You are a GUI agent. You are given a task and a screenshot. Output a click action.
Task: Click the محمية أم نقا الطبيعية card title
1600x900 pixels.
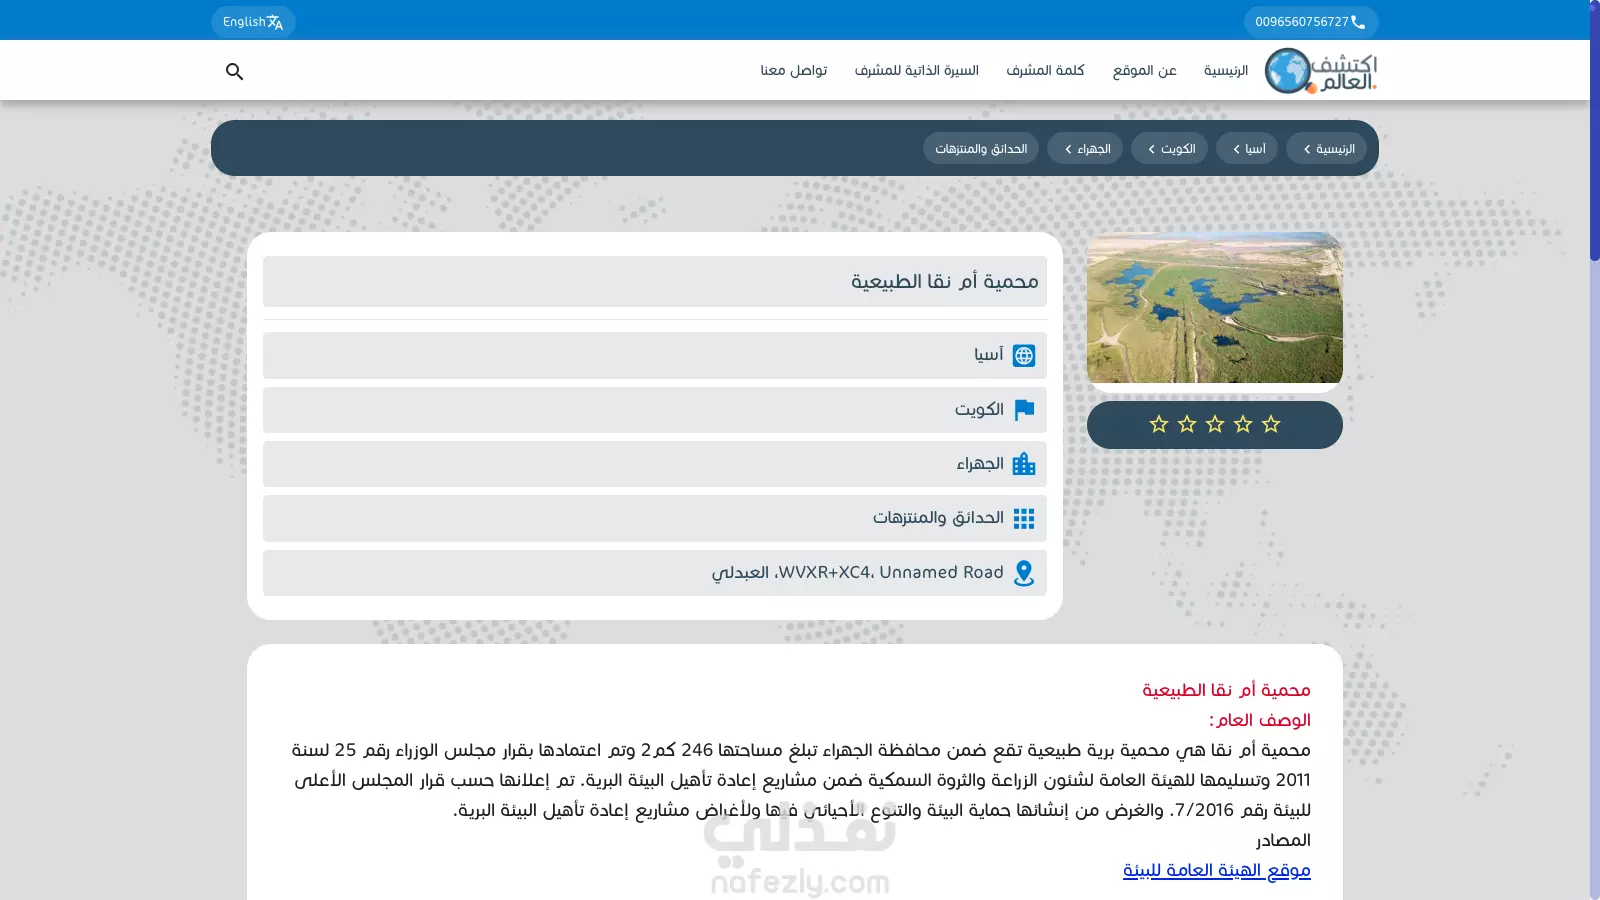point(944,282)
